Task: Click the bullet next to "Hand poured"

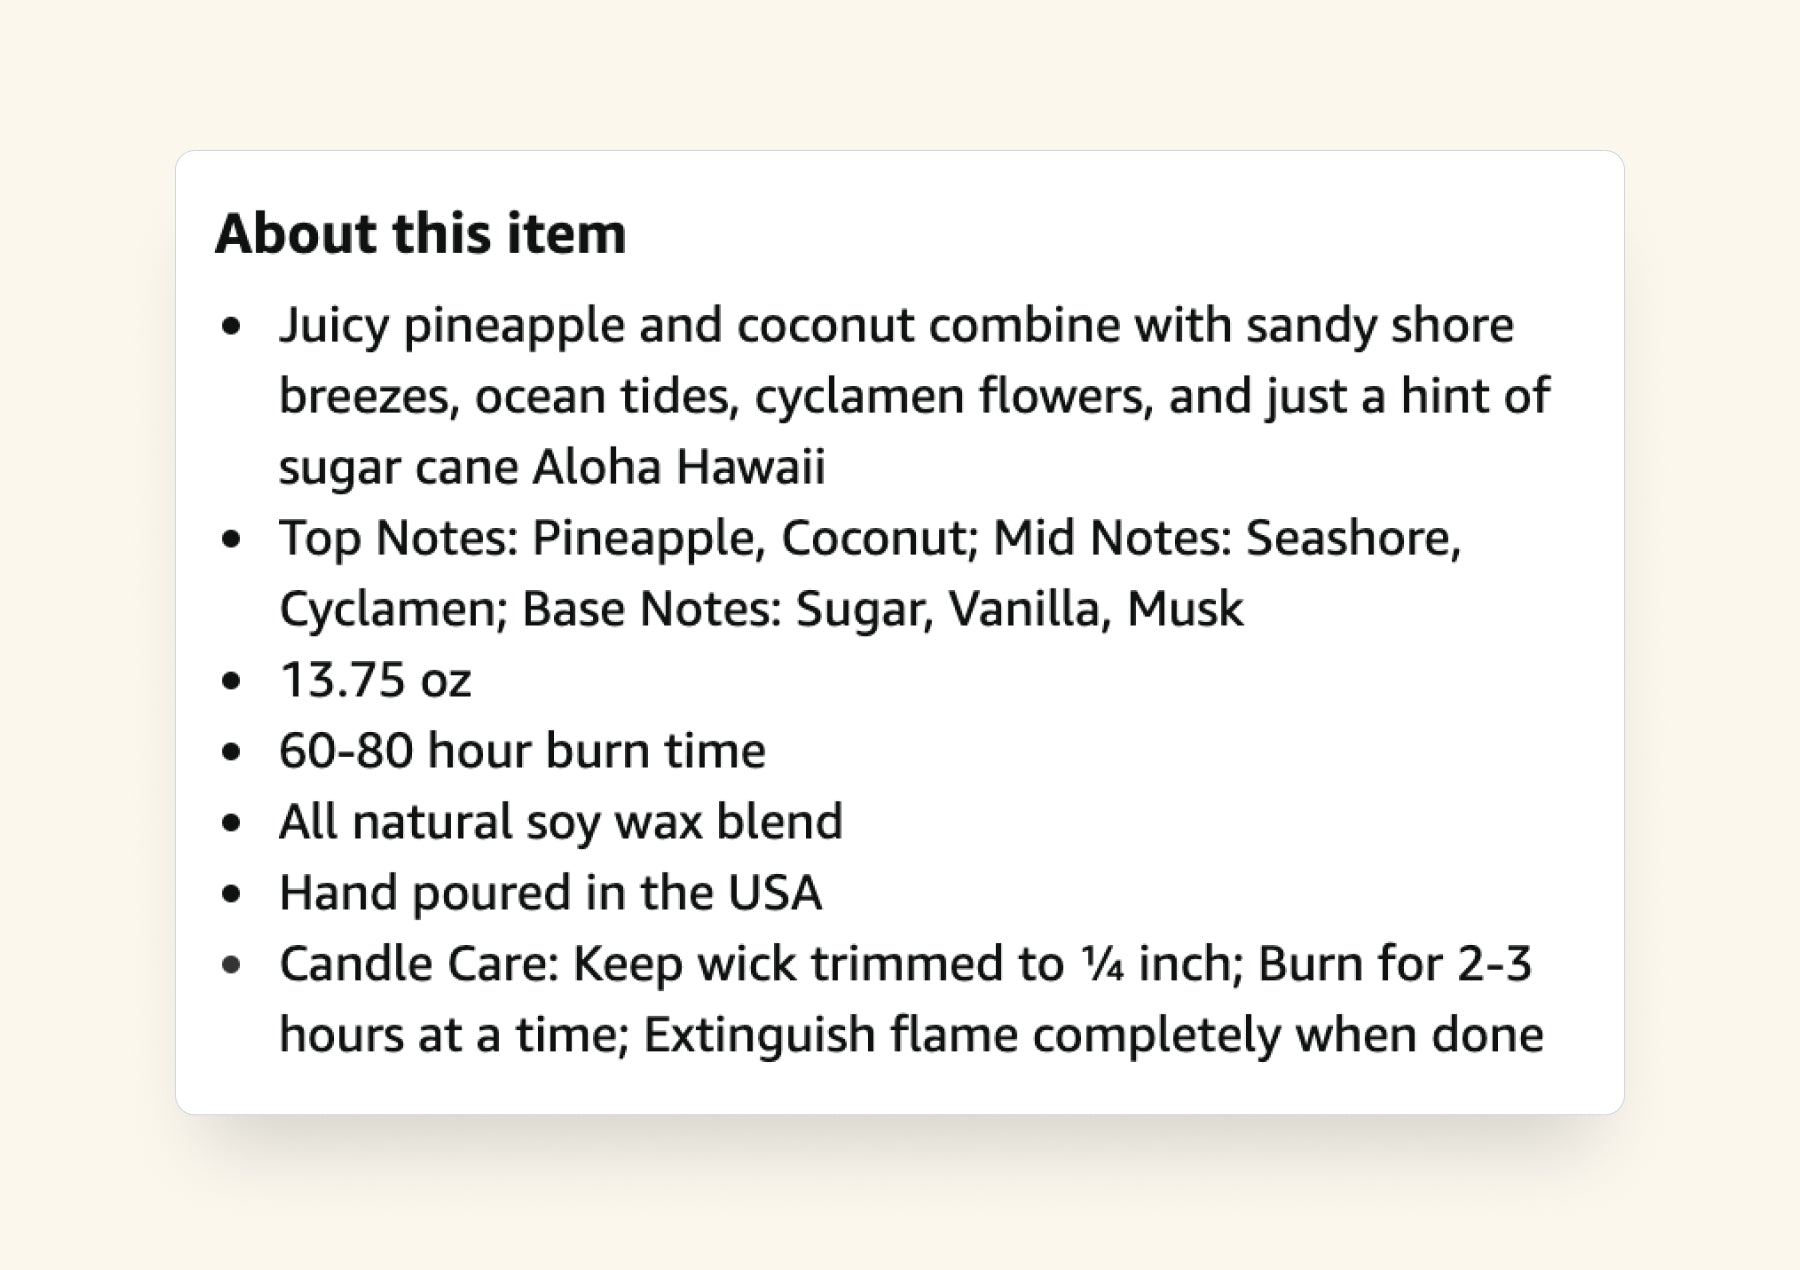Action: click(233, 894)
